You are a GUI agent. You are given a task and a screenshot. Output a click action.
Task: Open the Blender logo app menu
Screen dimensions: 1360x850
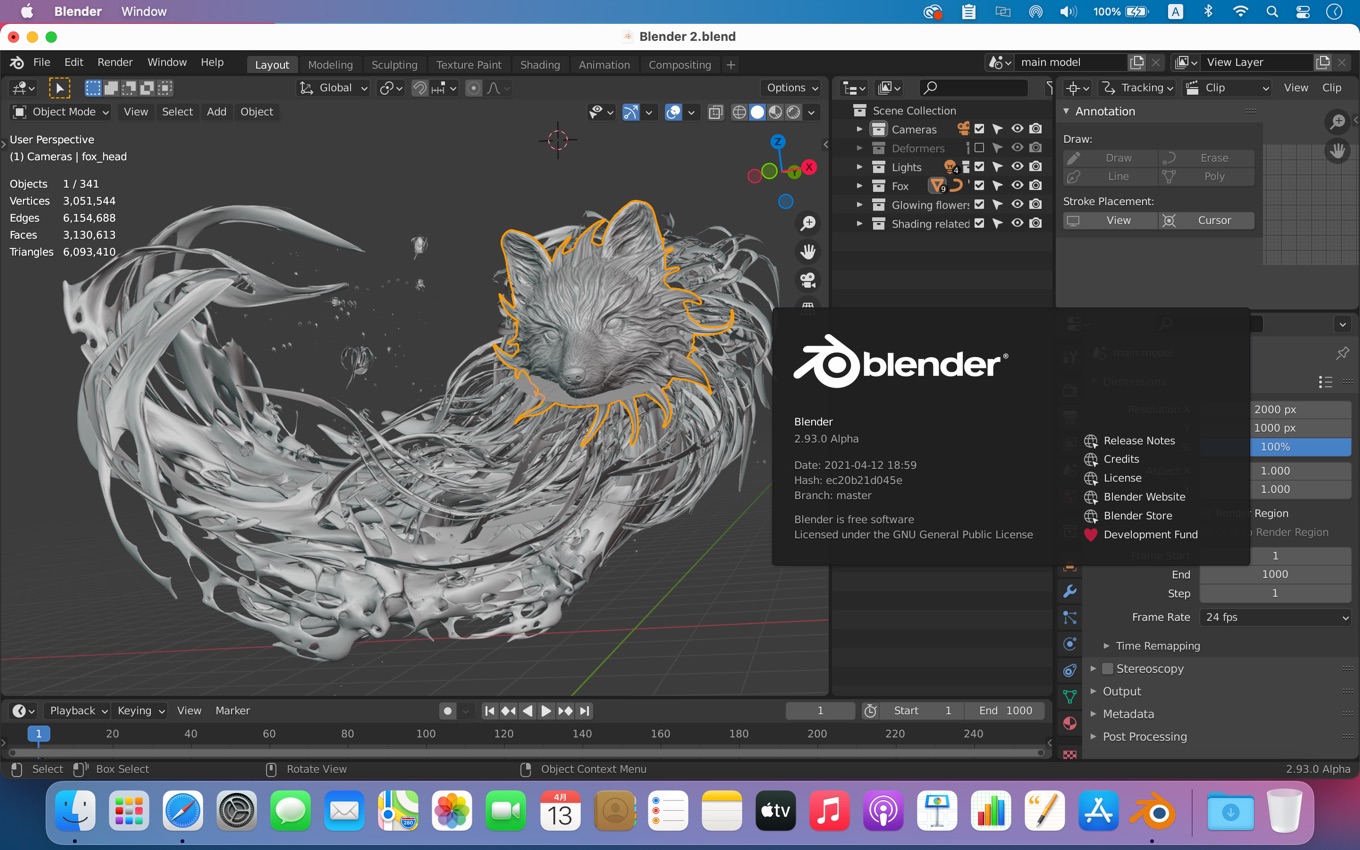17,62
